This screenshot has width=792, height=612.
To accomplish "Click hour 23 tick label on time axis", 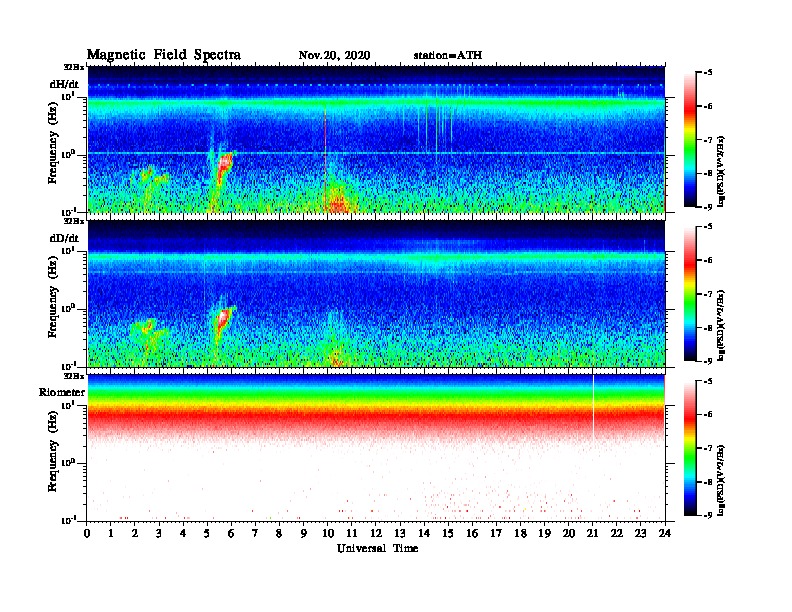I will point(640,533).
